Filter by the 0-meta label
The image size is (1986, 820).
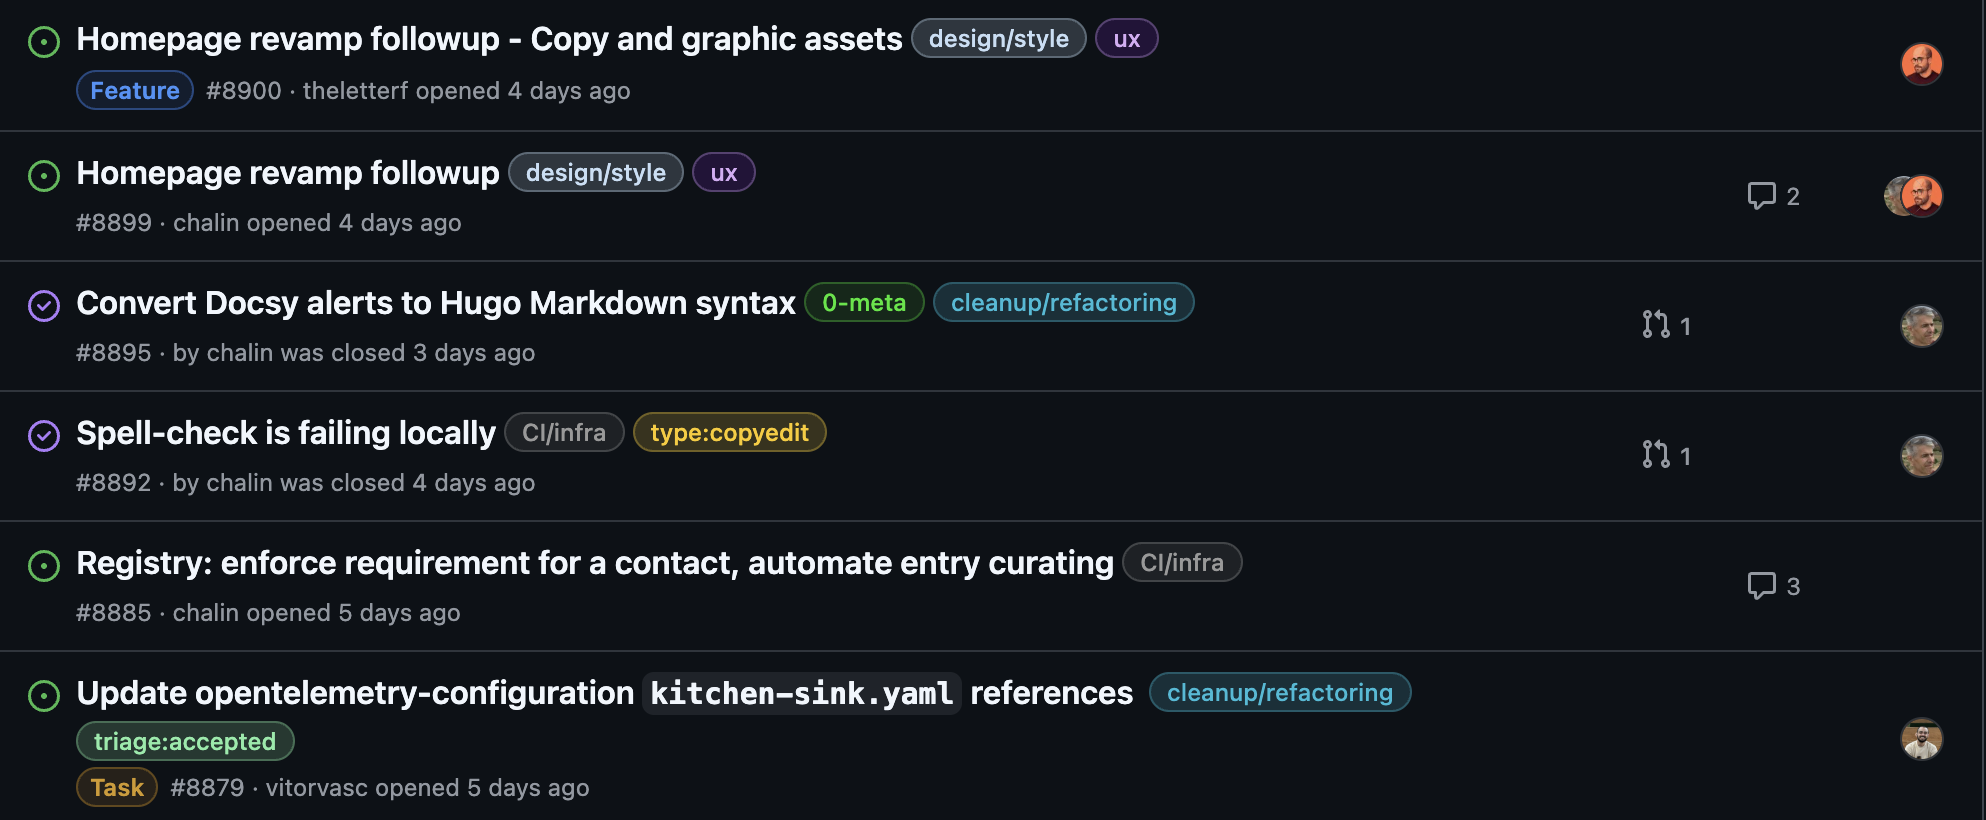(863, 303)
